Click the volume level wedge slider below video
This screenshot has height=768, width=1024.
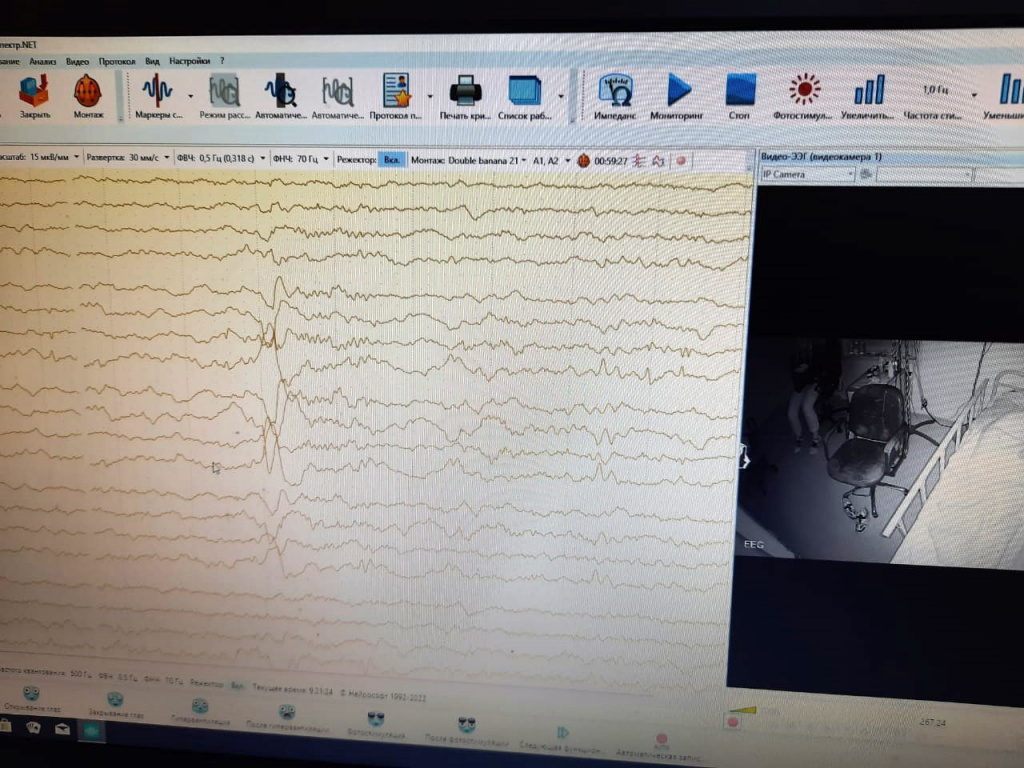pos(743,709)
